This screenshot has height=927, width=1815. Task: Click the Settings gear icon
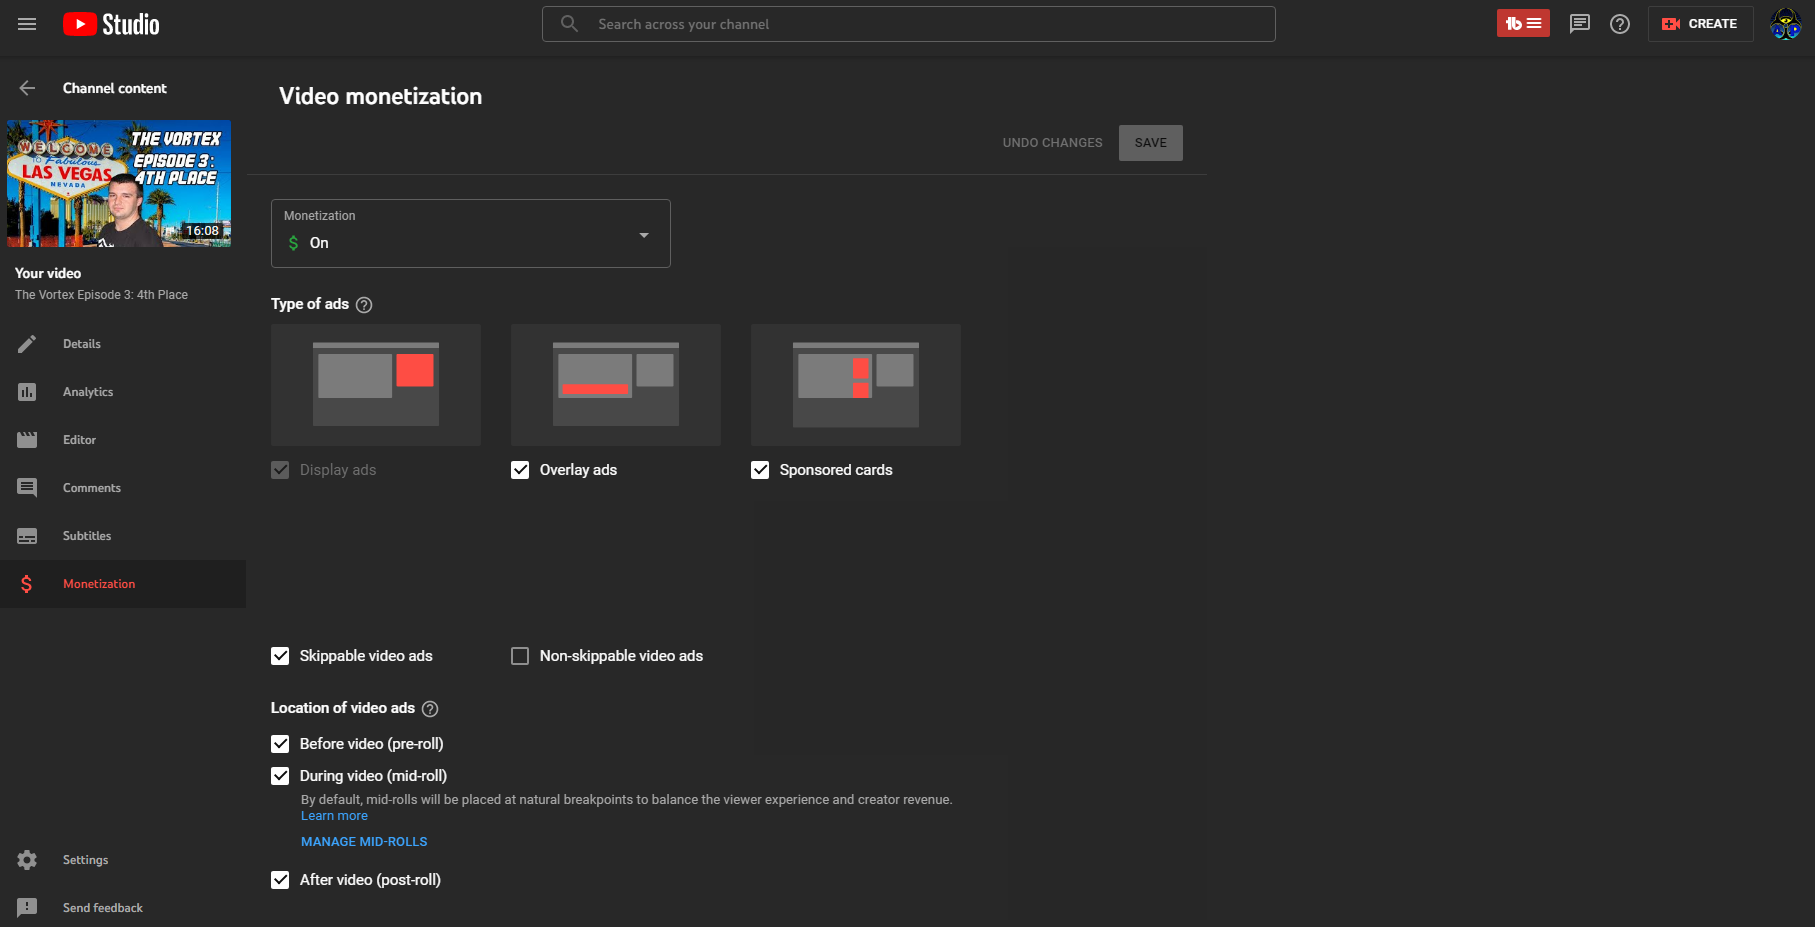point(27,860)
